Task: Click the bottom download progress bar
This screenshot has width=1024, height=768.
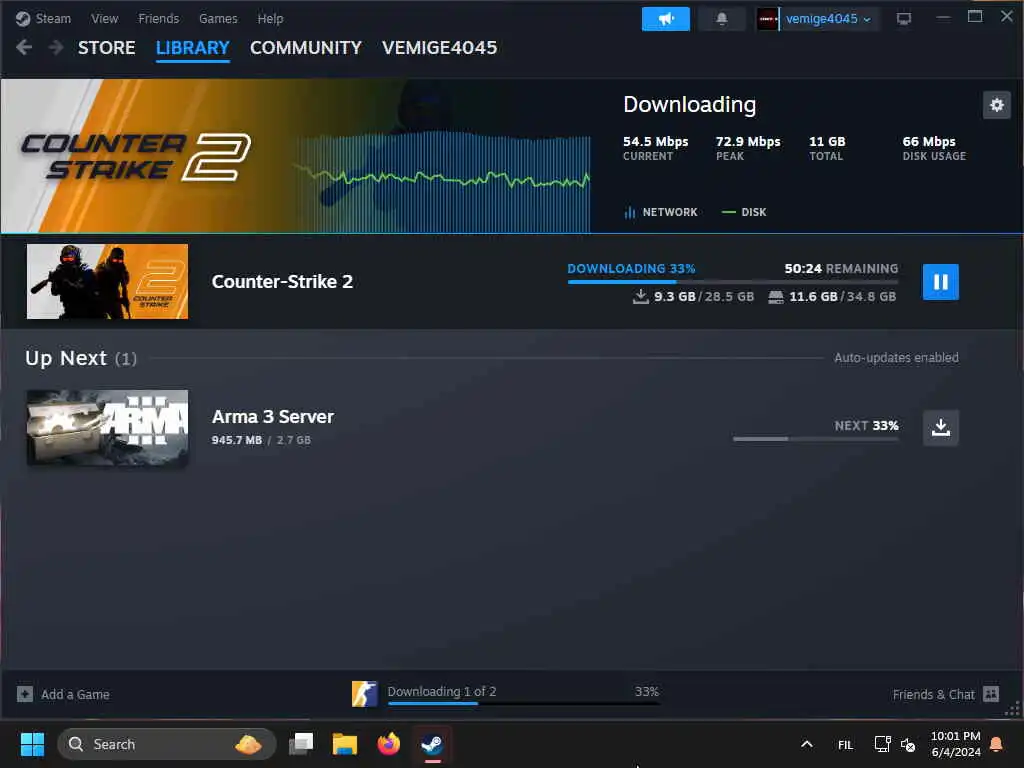Action: click(523, 703)
